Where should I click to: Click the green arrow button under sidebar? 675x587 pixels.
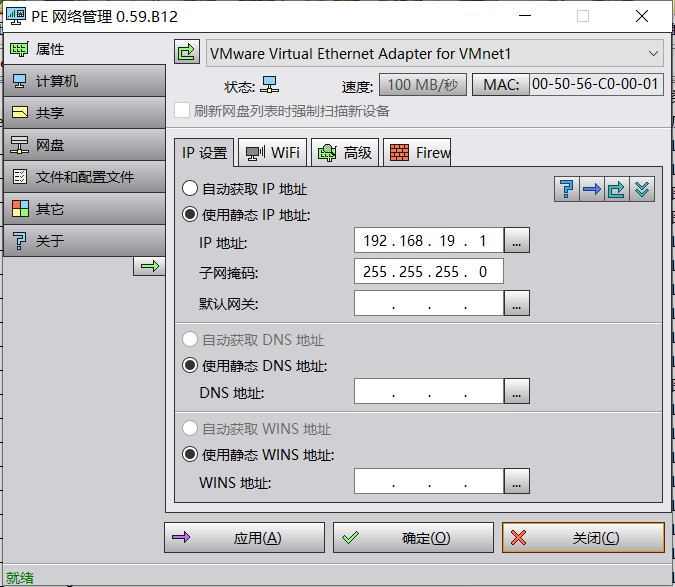(149, 266)
